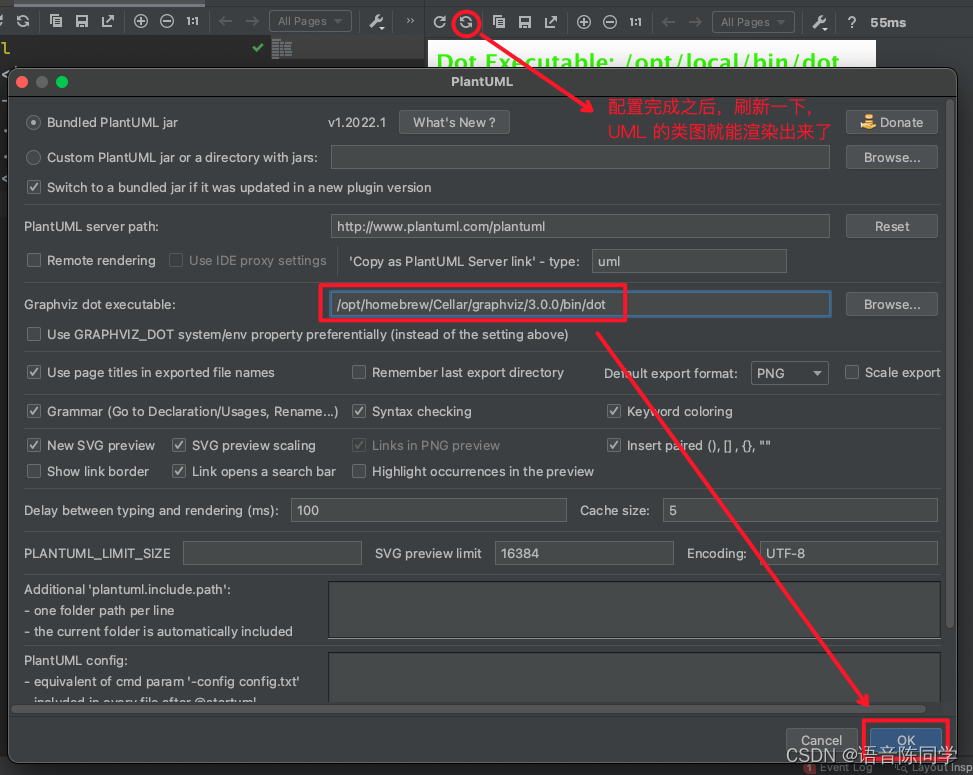This screenshot has height=775, width=973.
Task: Click the Encoding UTF-8 field
Action: pos(848,553)
